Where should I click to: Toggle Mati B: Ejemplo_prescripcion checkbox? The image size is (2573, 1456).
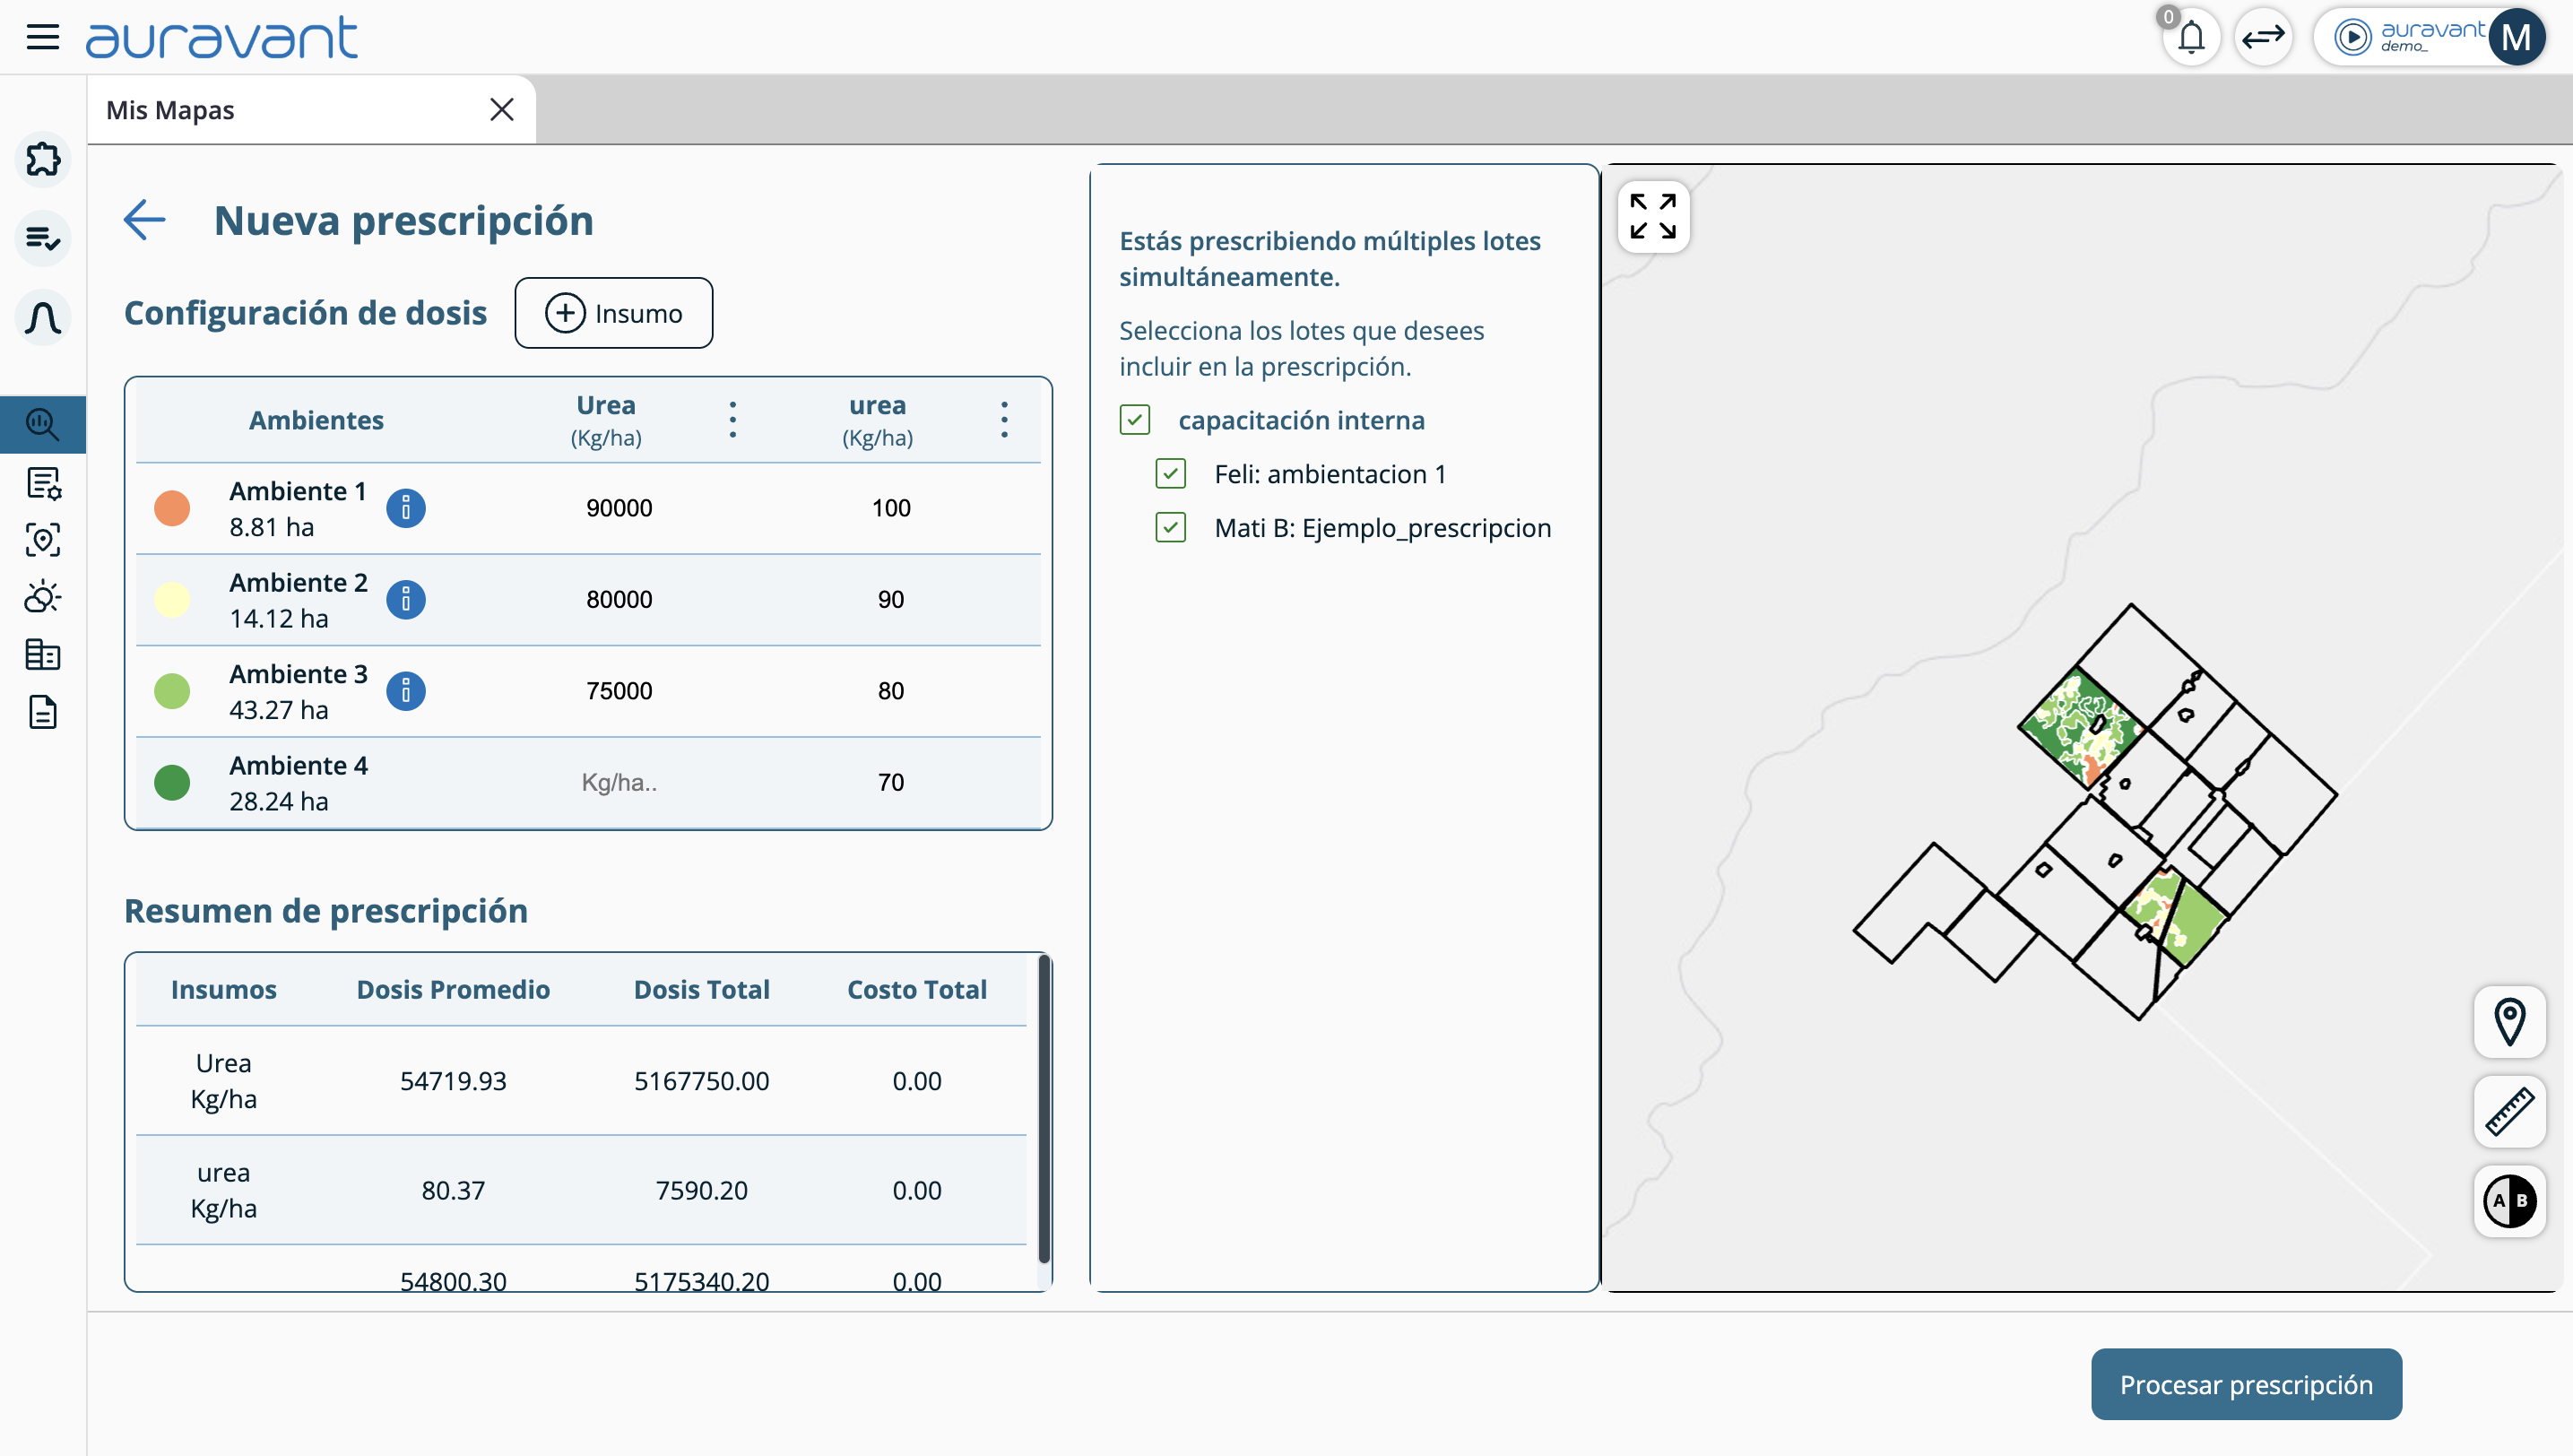pos(1171,528)
